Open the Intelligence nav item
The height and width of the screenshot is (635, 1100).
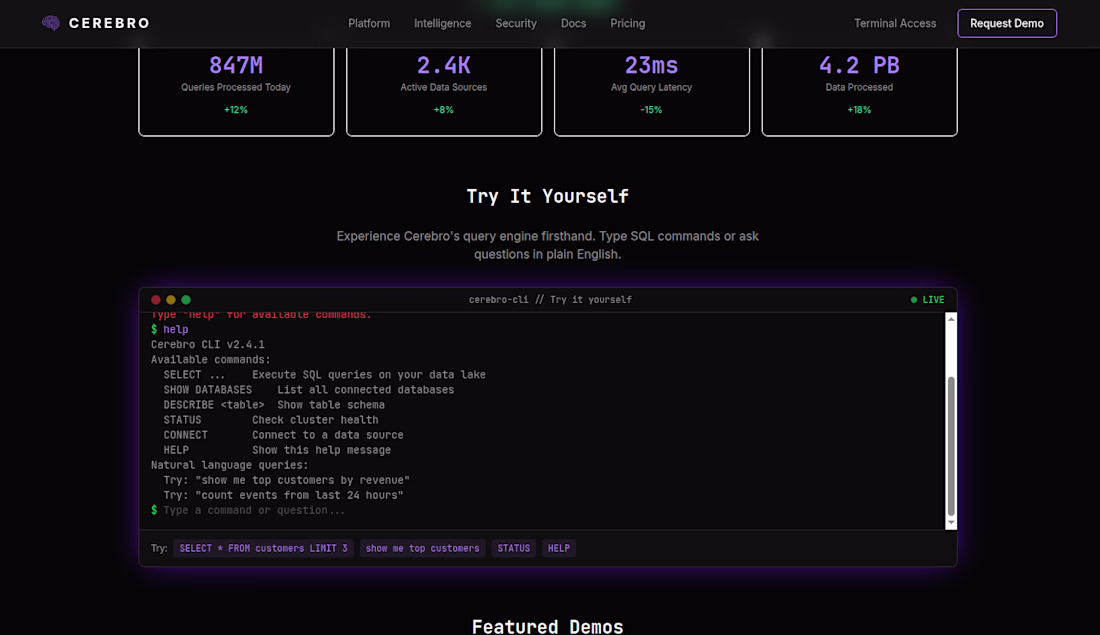click(443, 23)
